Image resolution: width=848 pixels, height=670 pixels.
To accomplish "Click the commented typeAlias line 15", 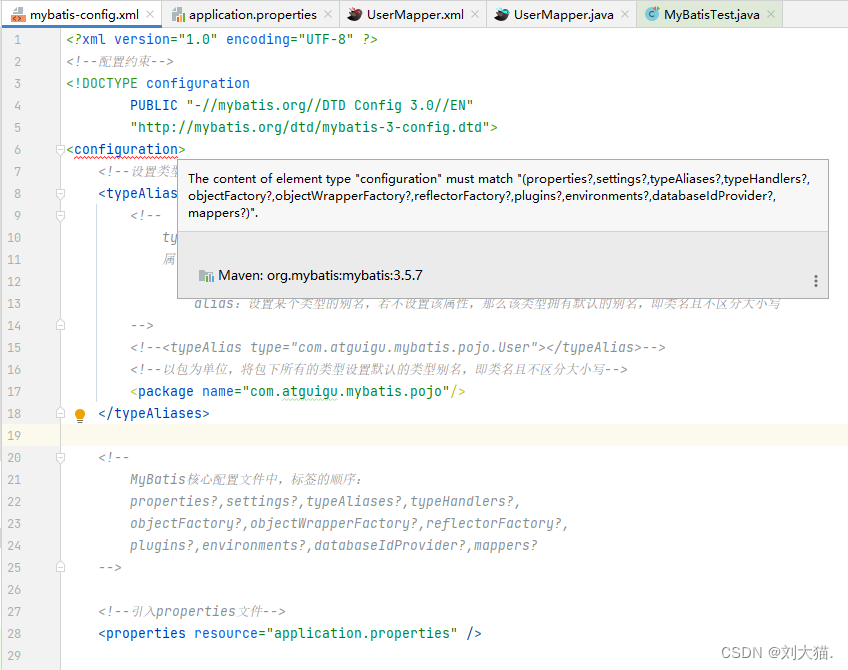I will tap(398, 348).
